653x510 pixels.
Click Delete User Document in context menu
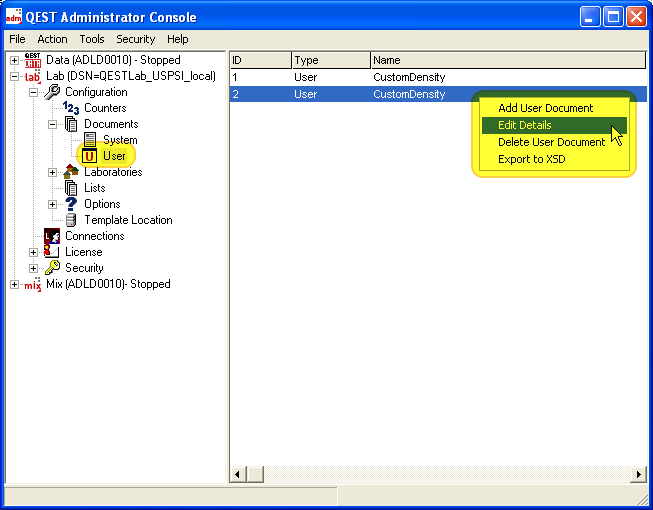point(551,142)
